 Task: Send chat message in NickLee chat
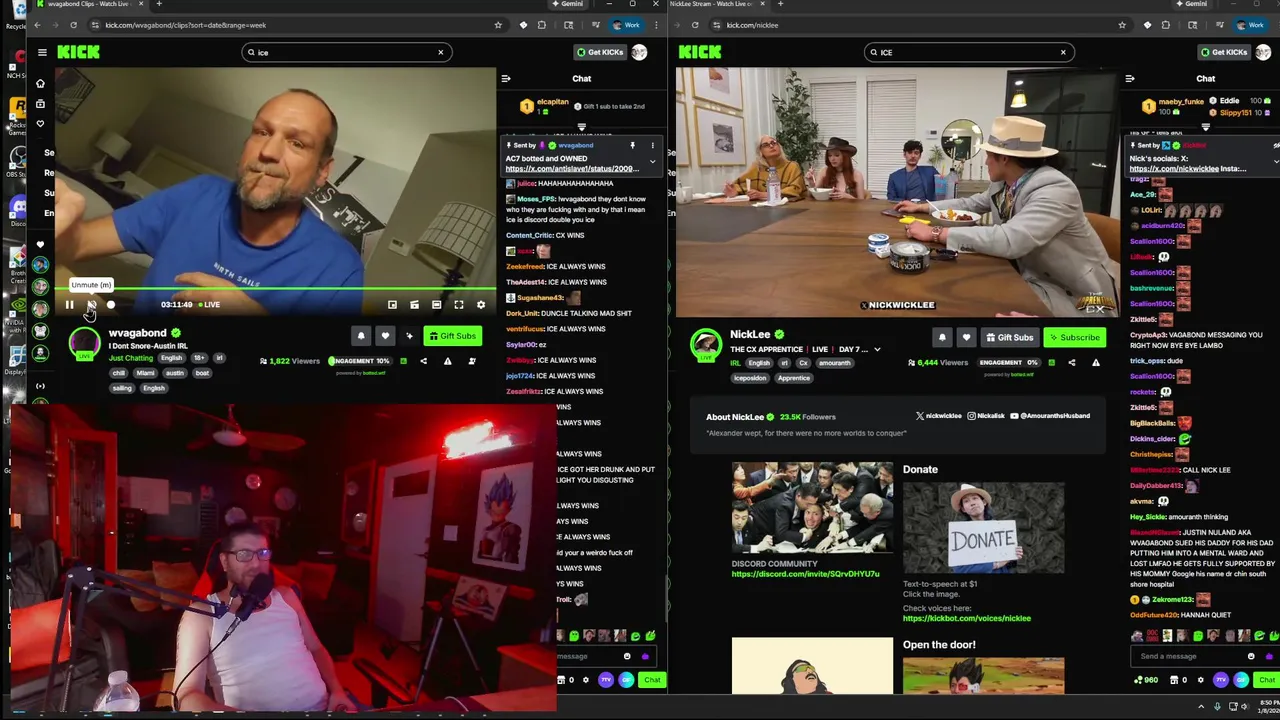[1266, 680]
